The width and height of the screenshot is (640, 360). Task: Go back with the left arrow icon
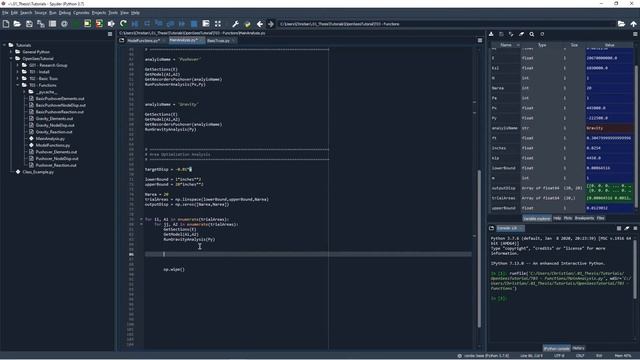[x=260, y=24]
